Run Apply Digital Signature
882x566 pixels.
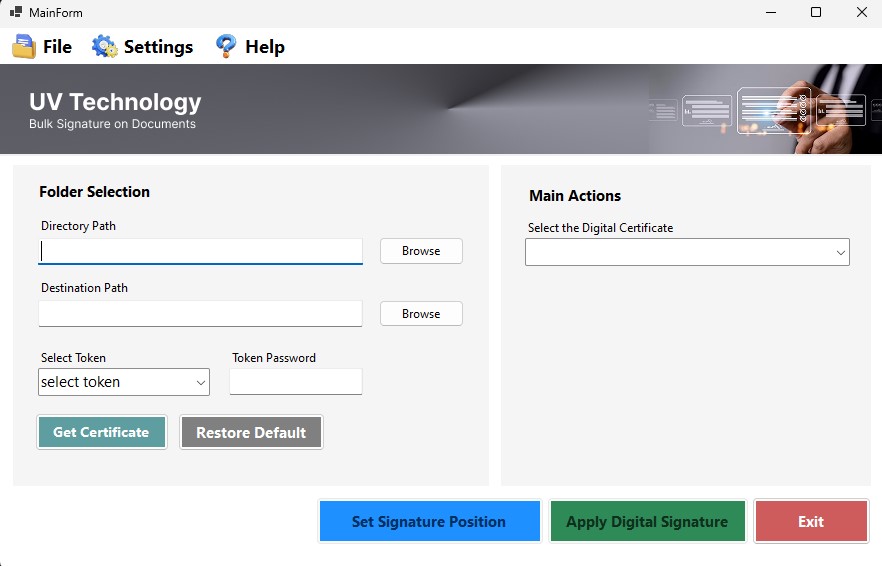point(647,521)
